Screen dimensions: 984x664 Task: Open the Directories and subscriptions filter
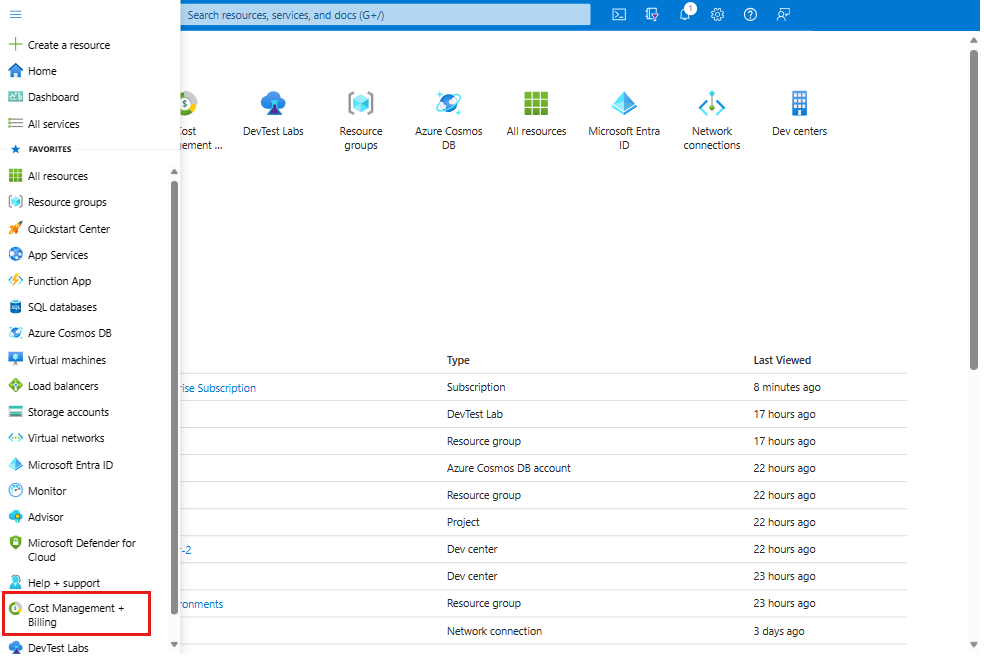[x=651, y=14]
